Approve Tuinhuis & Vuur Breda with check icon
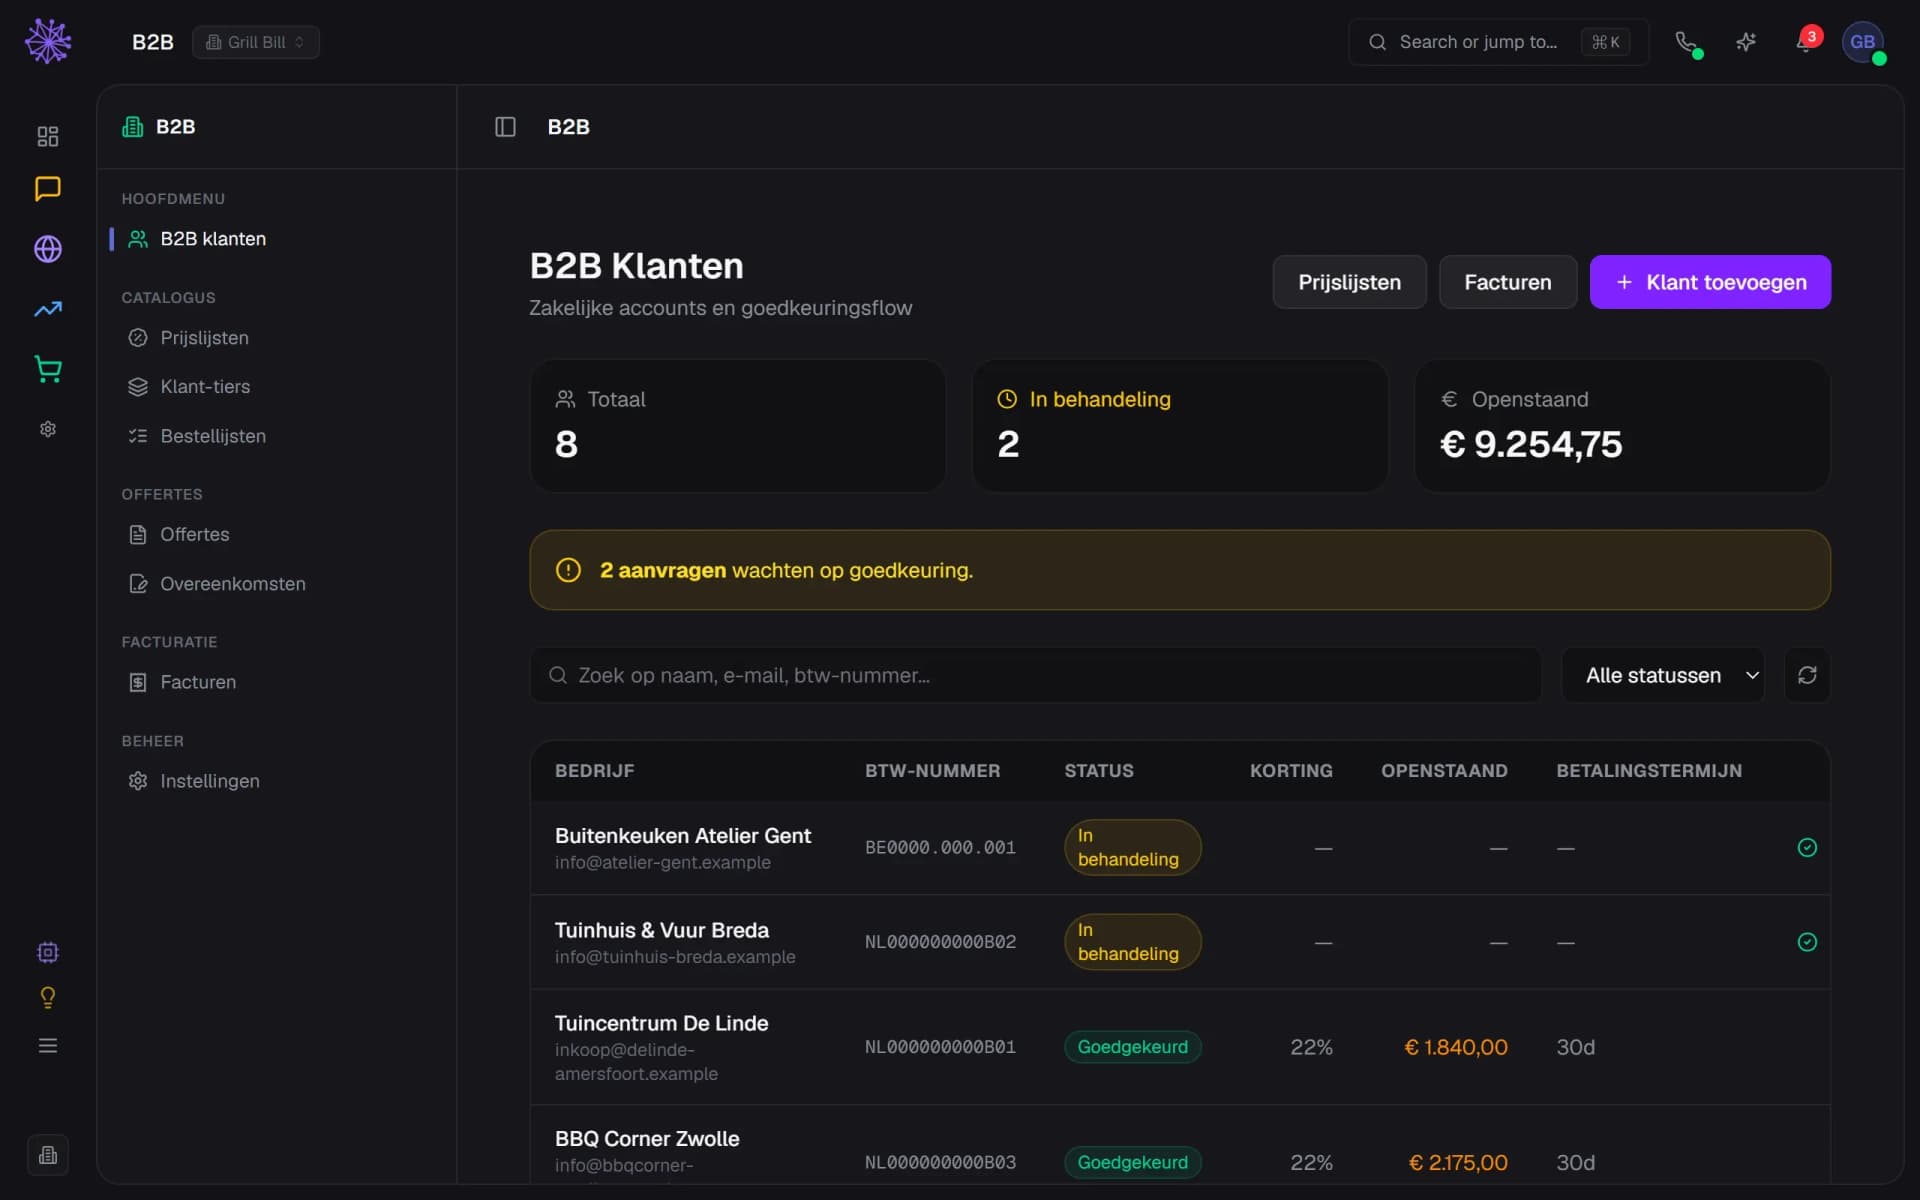 (x=1807, y=942)
